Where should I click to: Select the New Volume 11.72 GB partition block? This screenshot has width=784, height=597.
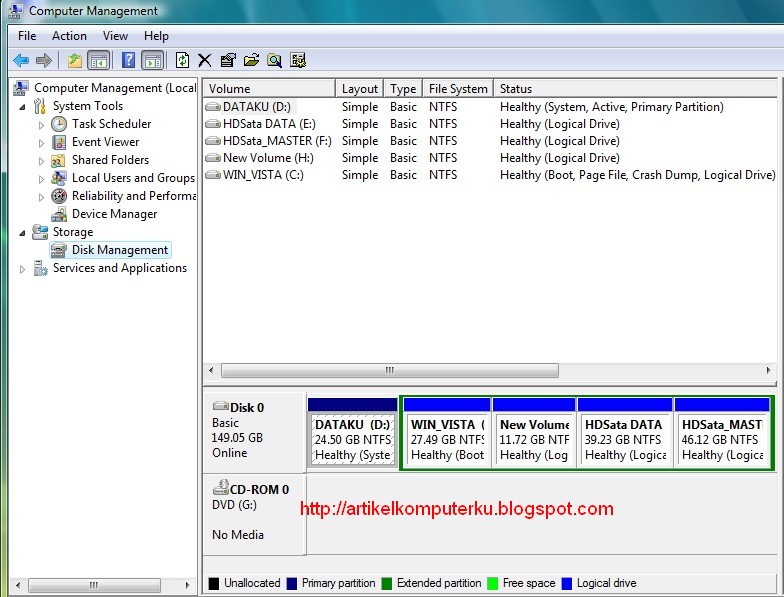tap(534, 433)
